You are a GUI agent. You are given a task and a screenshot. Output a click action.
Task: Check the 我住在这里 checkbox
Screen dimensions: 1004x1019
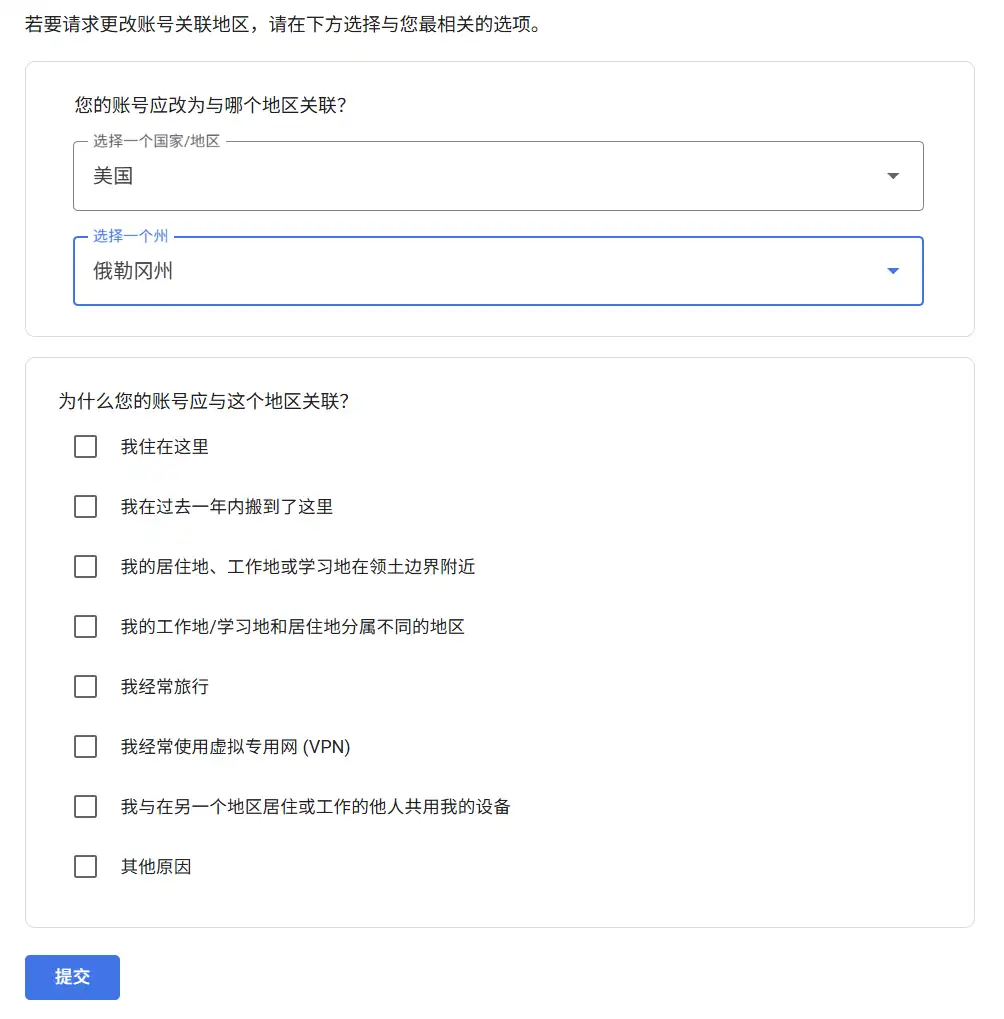[86, 447]
